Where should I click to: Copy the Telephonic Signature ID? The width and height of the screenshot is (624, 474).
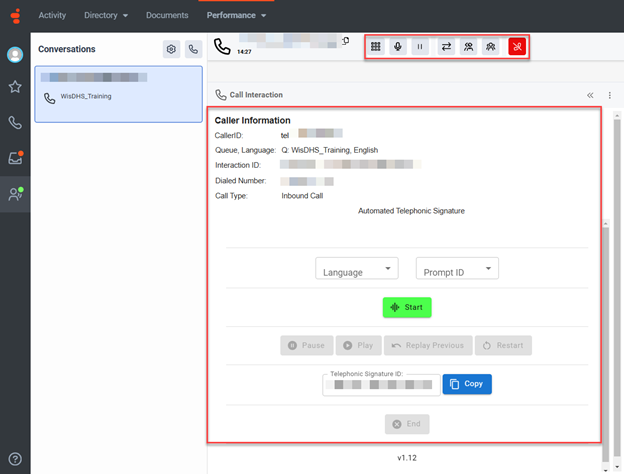467,384
